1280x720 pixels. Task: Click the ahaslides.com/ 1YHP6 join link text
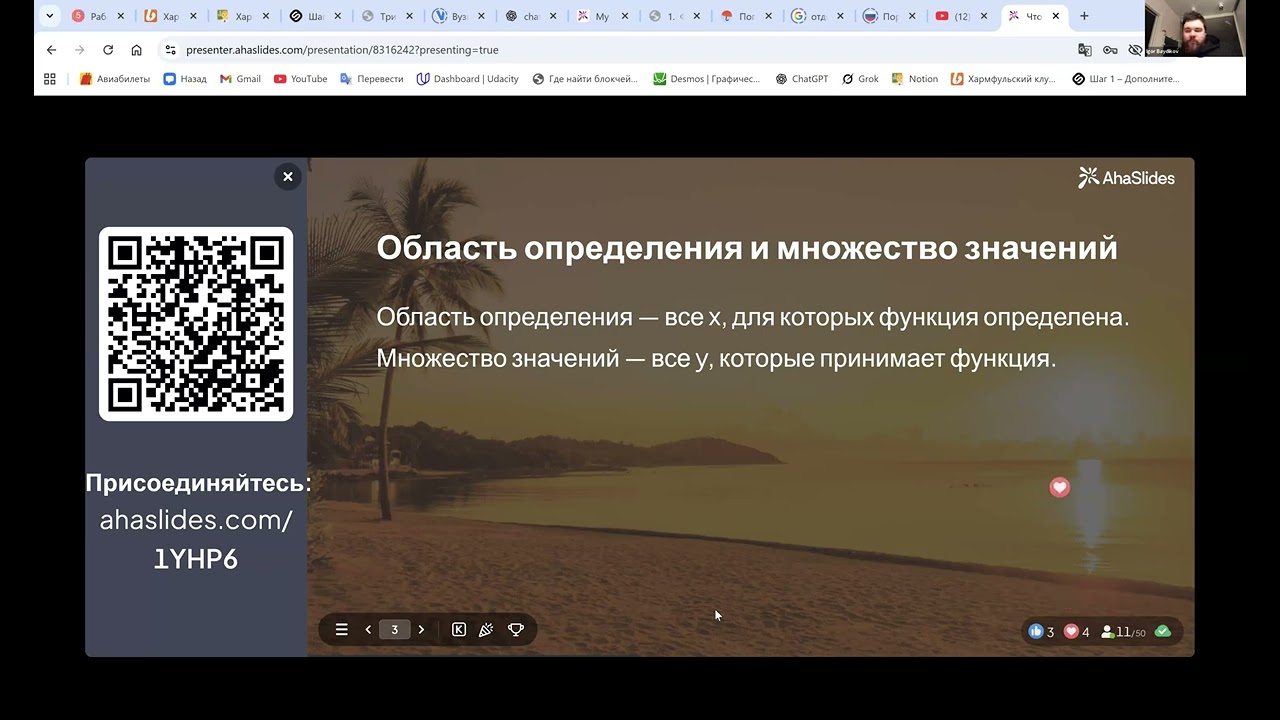[196, 540]
